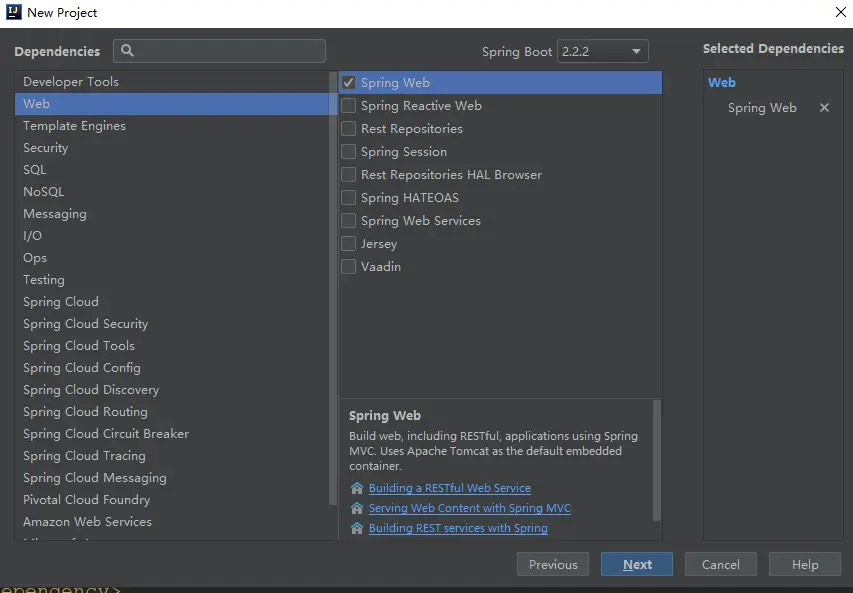Select the Spring Cloud category
The height and width of the screenshot is (593, 853).
(x=172, y=302)
